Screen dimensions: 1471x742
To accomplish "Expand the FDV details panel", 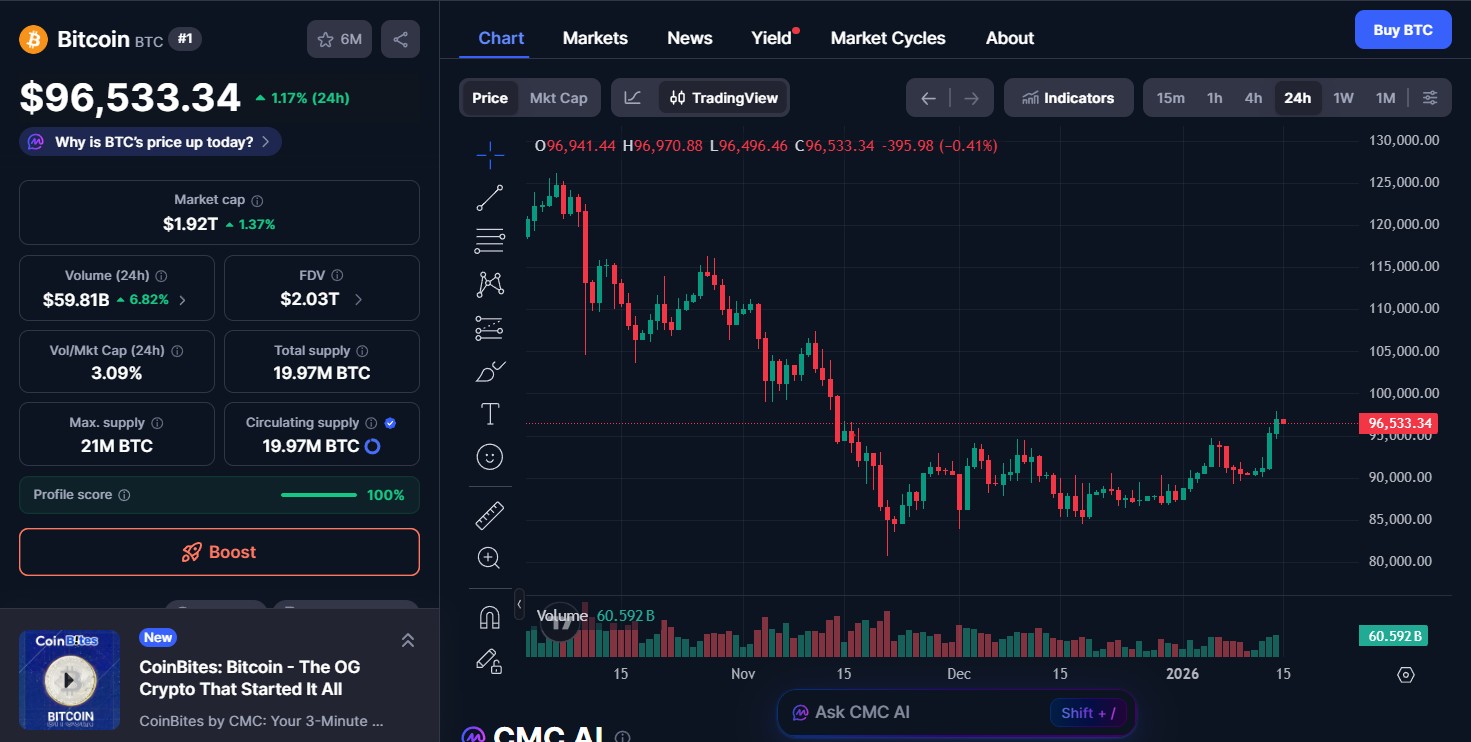I will pyautogui.click(x=322, y=288).
